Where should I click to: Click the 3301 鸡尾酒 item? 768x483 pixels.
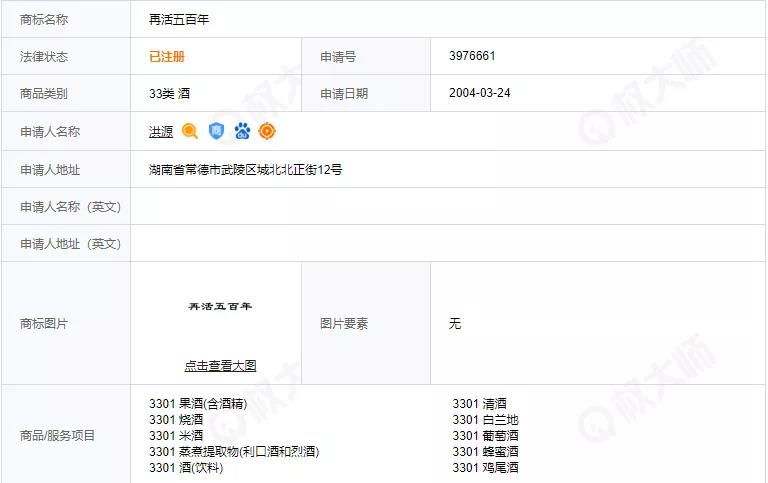pos(485,467)
